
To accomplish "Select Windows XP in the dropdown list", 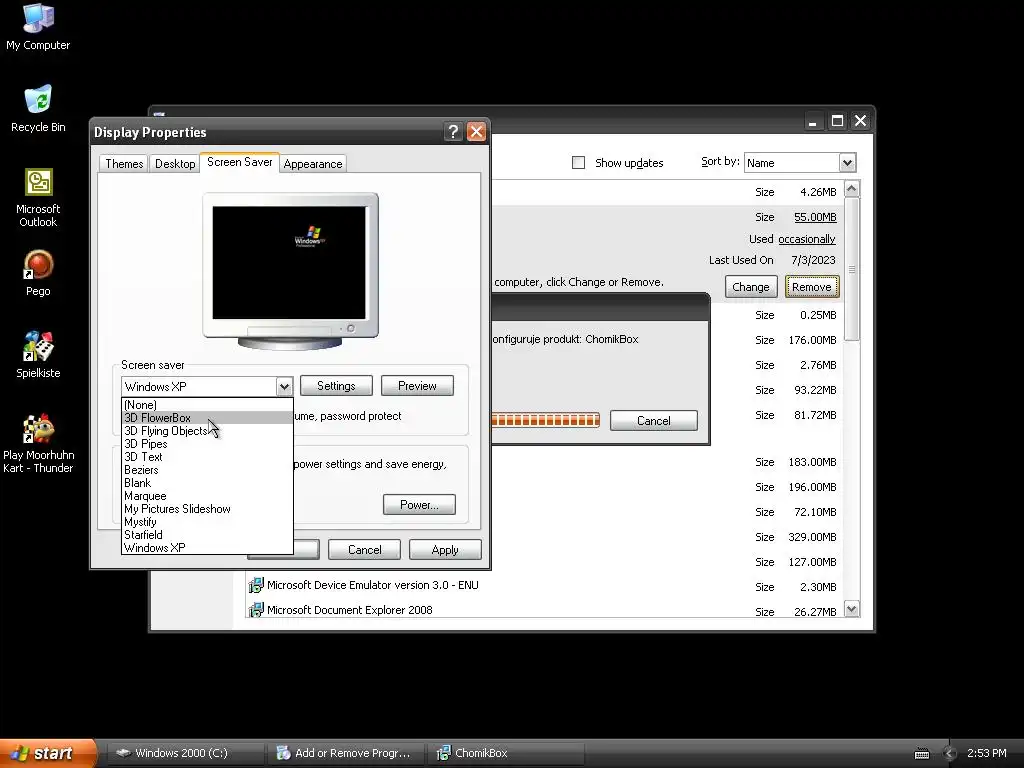I will [207, 548].
